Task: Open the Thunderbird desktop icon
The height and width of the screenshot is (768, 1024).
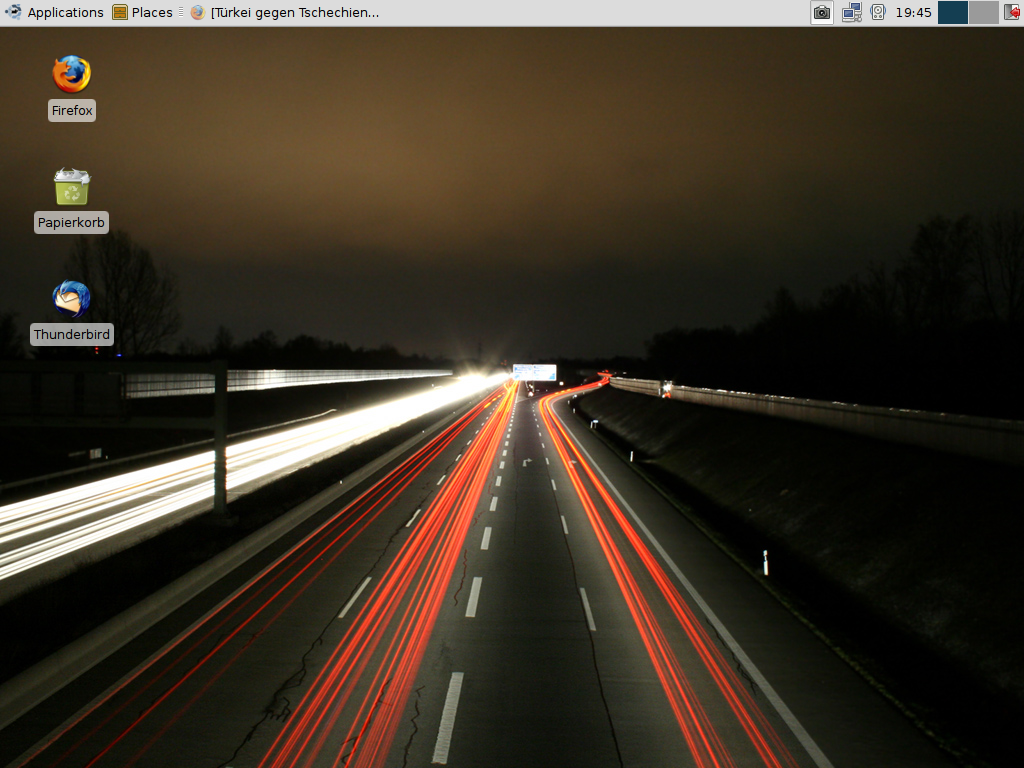Action: (71, 299)
